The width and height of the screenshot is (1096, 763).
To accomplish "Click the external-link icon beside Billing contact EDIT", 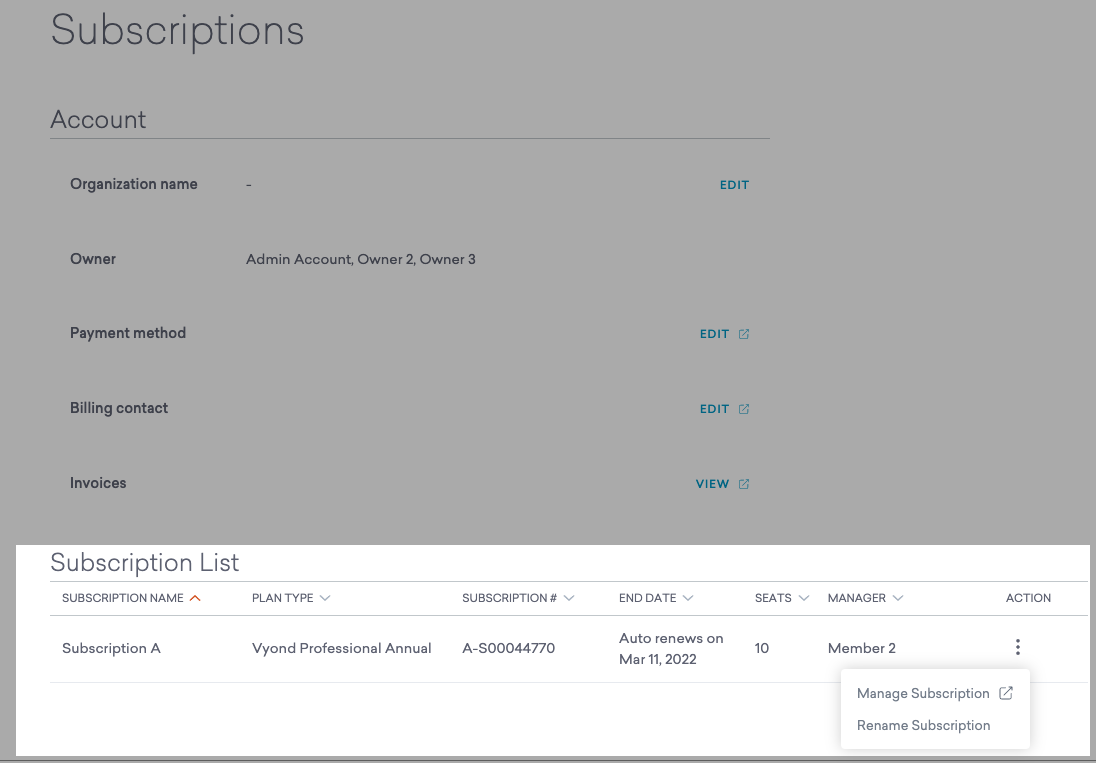I will coord(744,409).
